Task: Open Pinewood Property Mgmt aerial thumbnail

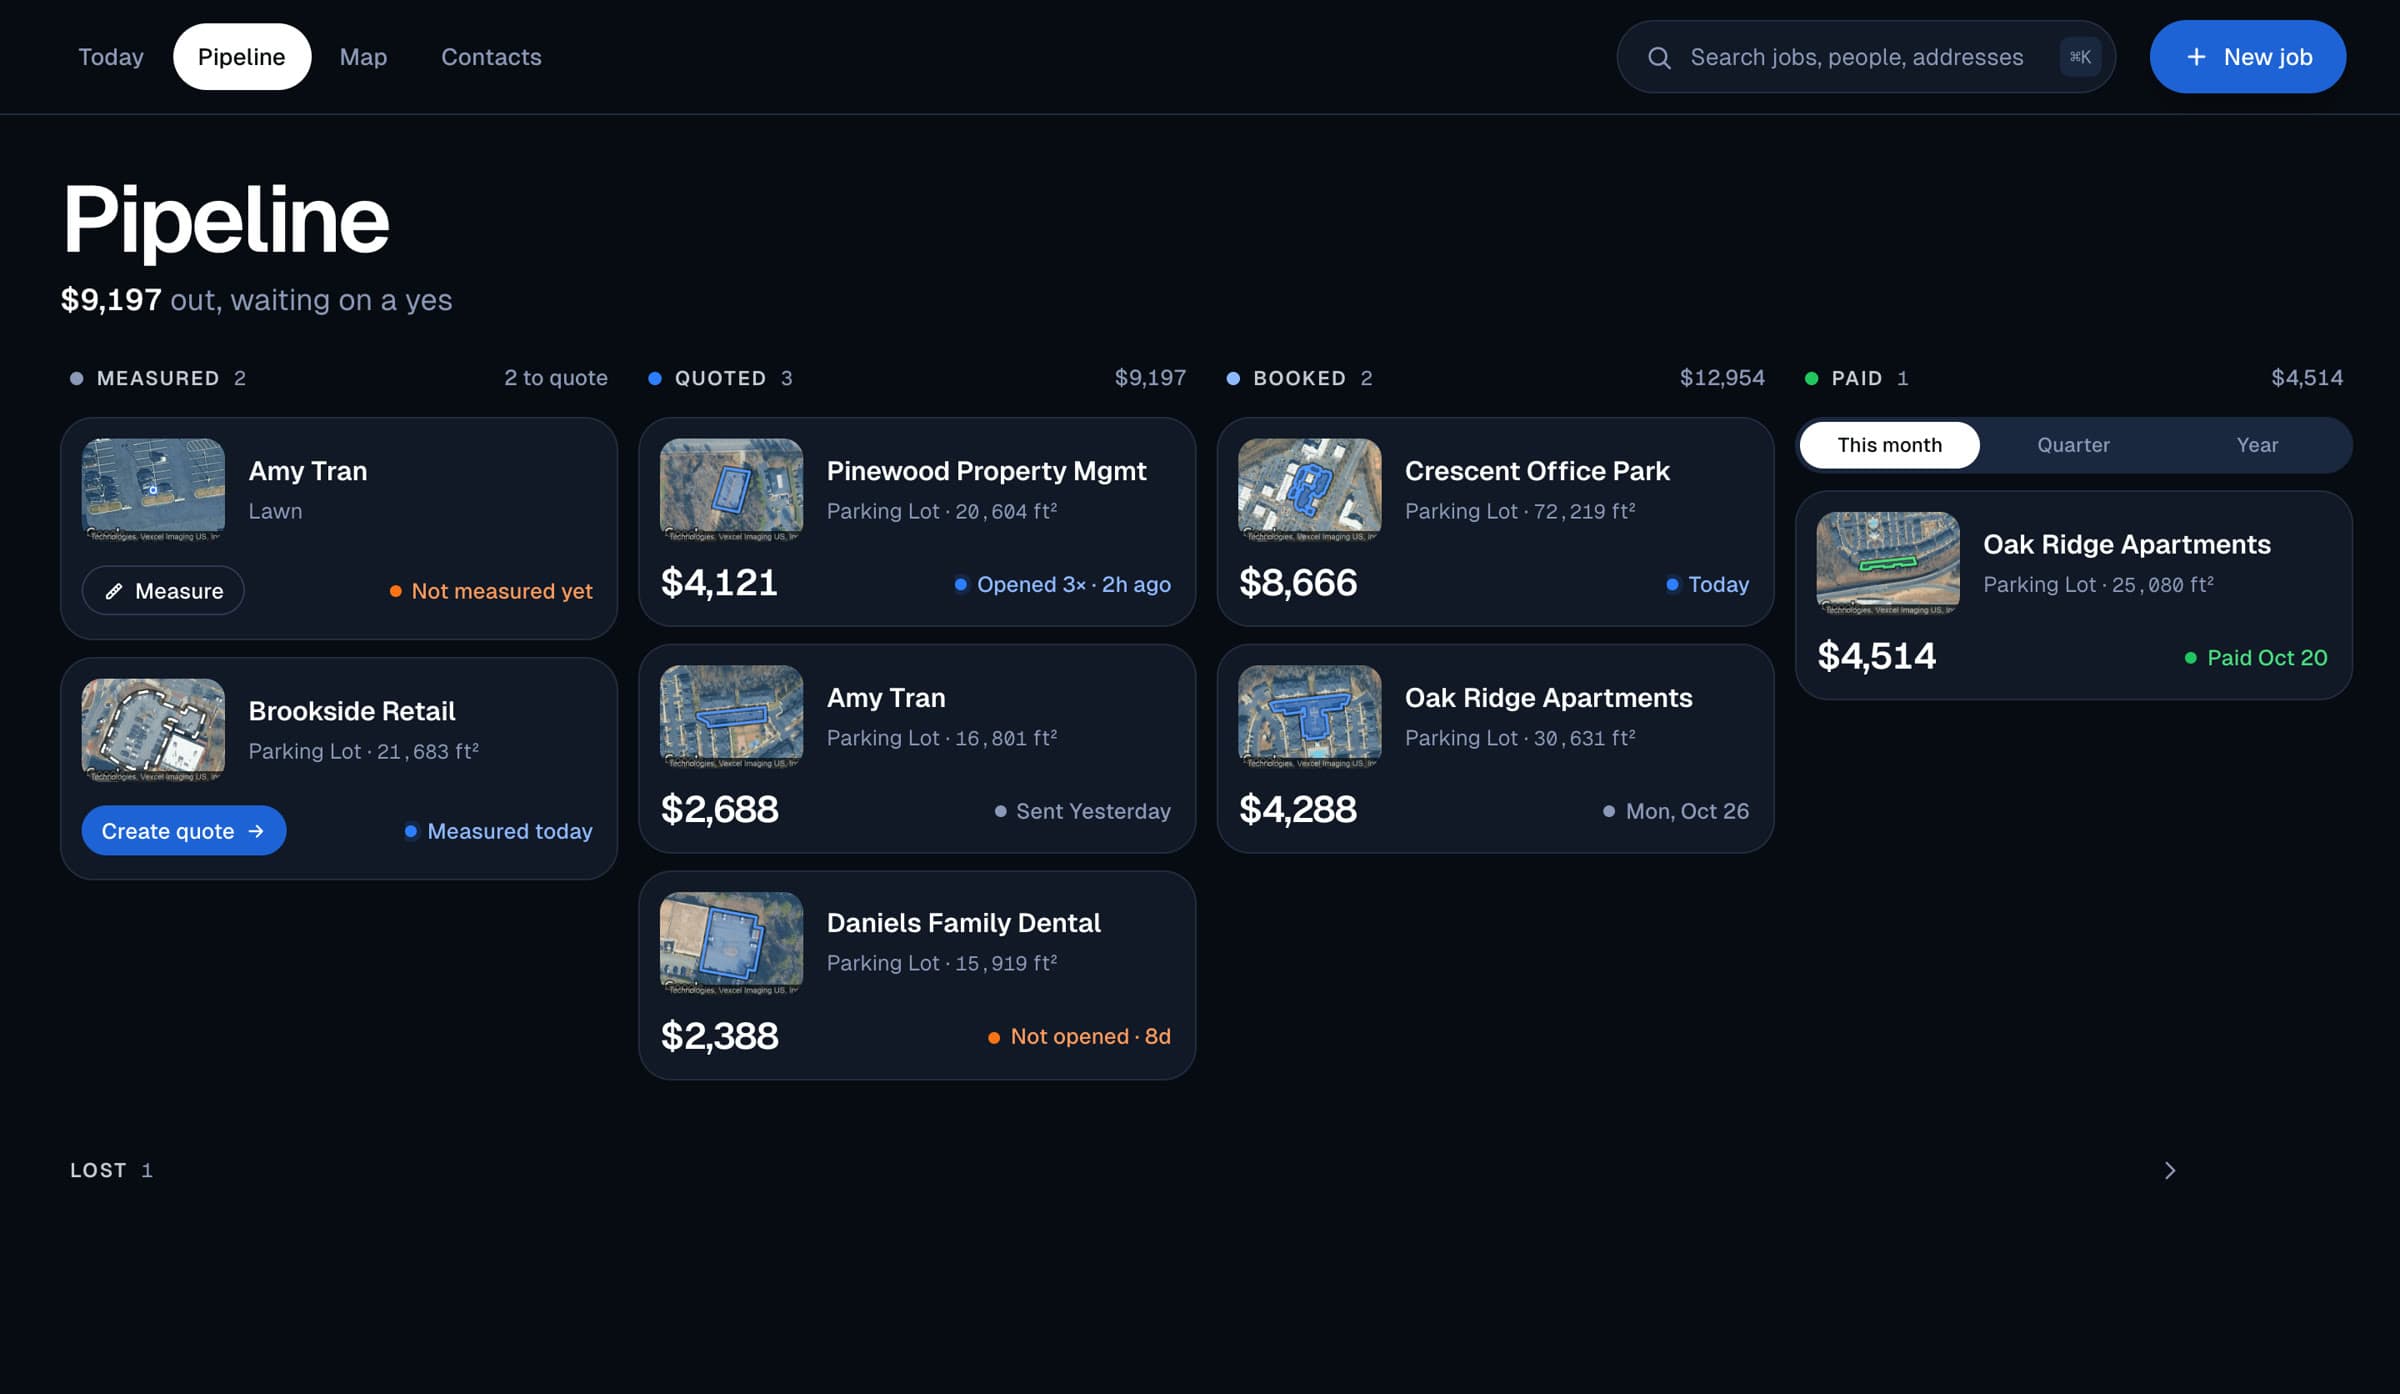Action: click(731, 490)
